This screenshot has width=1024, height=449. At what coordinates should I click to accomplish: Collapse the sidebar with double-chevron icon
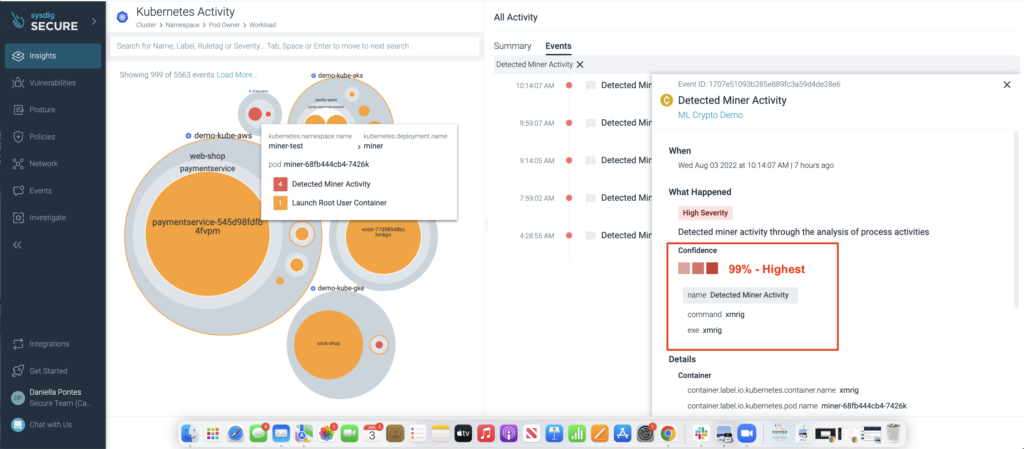18,245
